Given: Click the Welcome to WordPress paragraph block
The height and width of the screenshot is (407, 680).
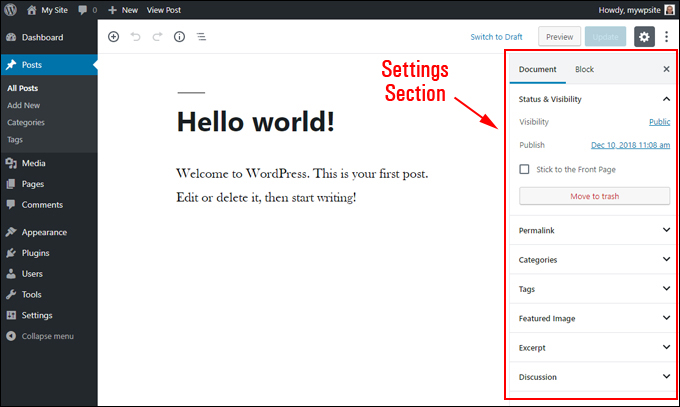Looking at the screenshot, I should coord(302,185).
